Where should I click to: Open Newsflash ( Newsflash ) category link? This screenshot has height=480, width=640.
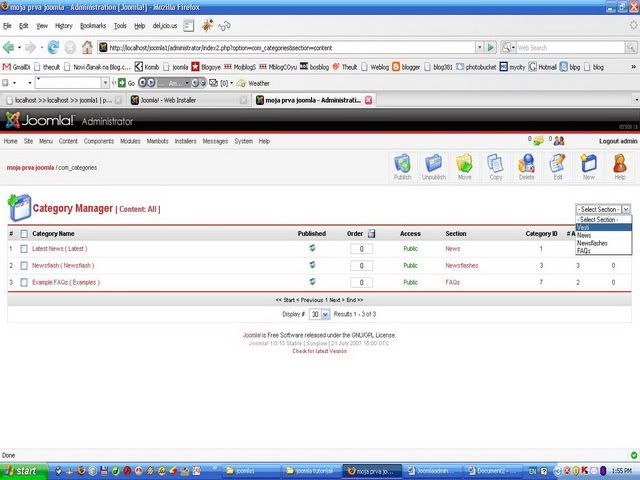[x=63, y=266]
